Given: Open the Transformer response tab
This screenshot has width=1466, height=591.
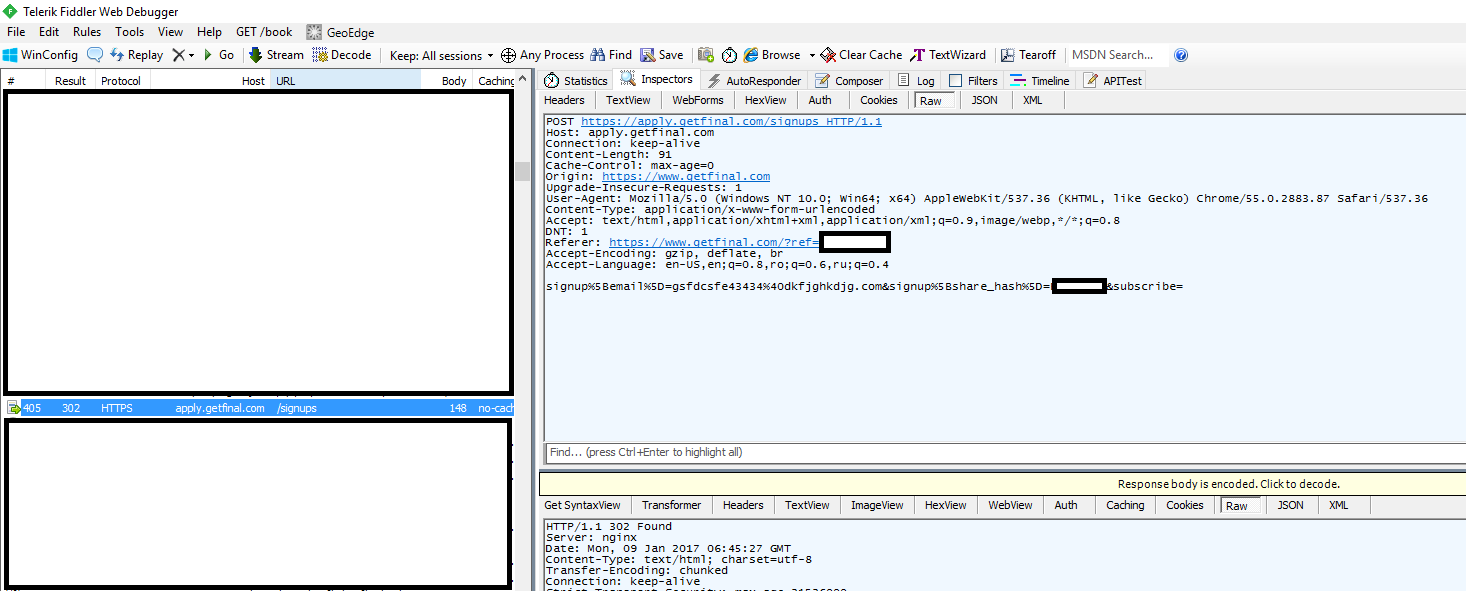Looking at the screenshot, I should point(672,505).
